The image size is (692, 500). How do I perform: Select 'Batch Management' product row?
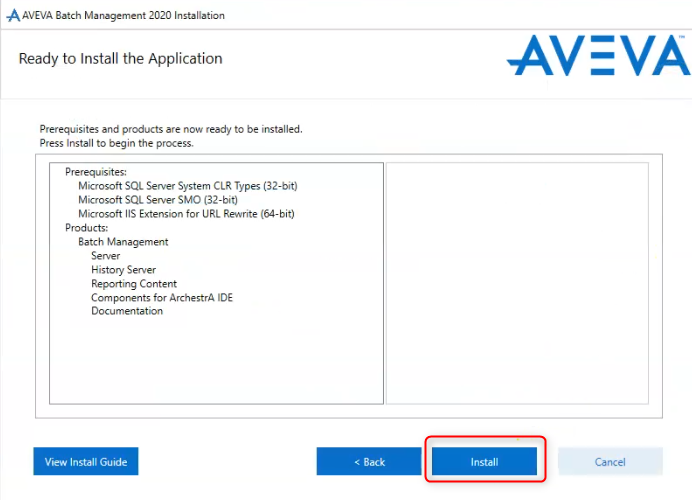click(x=123, y=242)
